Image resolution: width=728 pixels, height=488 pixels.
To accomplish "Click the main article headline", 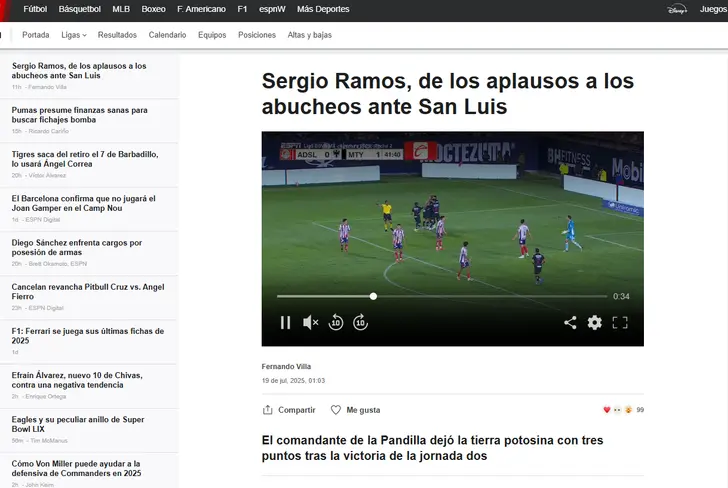I will 448,93.
